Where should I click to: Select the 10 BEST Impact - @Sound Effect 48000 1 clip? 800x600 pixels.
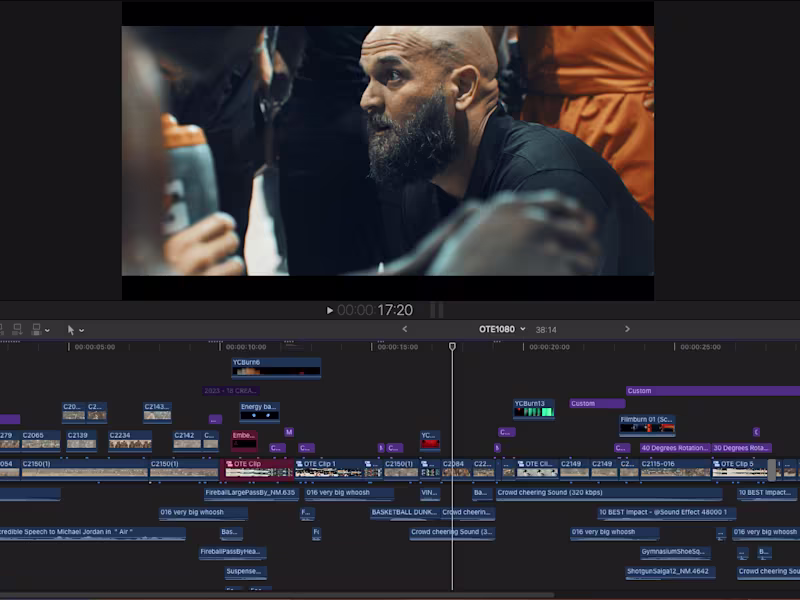[666, 513]
